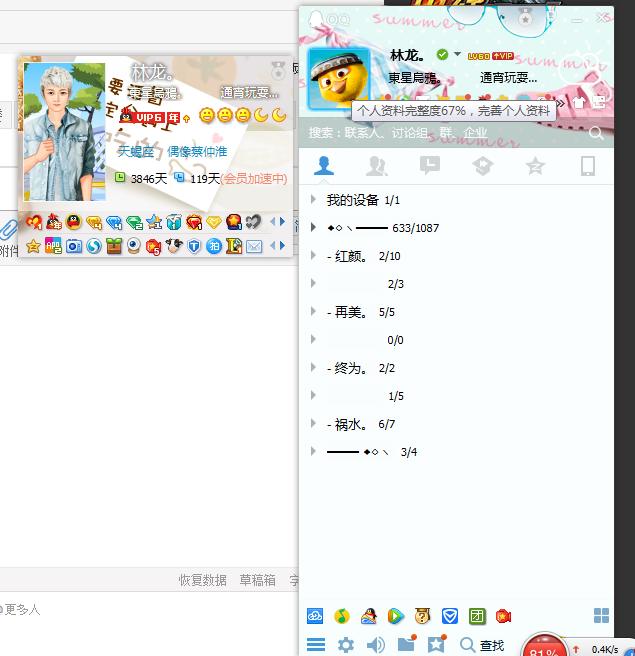Click the yellow diamond level 4 badge
The height and width of the screenshot is (656, 635).
[94, 222]
